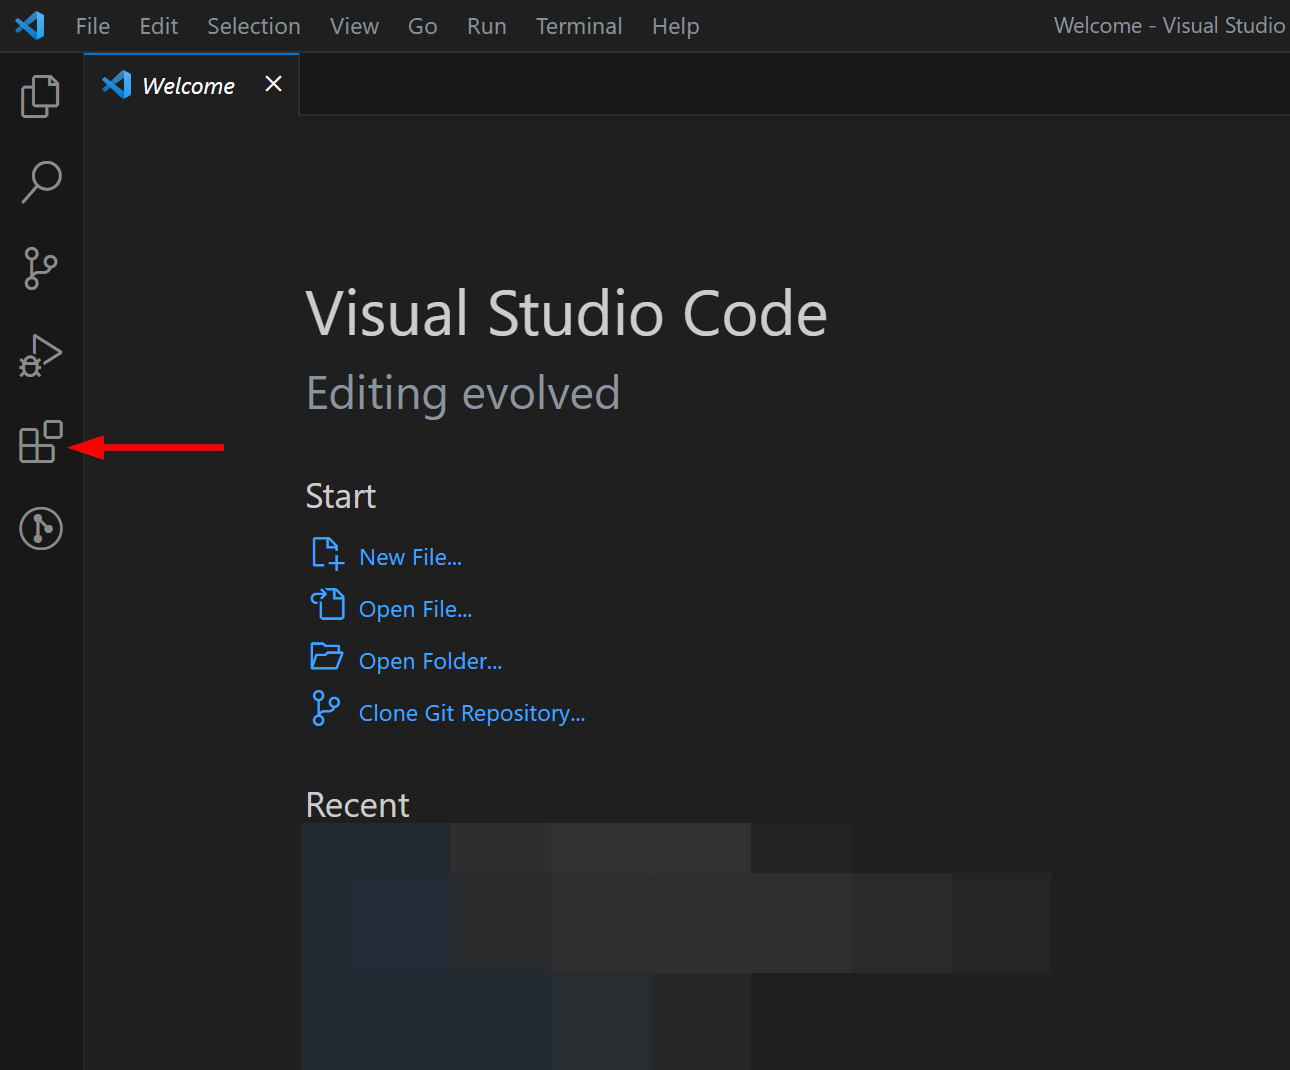This screenshot has width=1290, height=1070.
Task: Click the new file icon beside New File
Action: click(x=328, y=554)
